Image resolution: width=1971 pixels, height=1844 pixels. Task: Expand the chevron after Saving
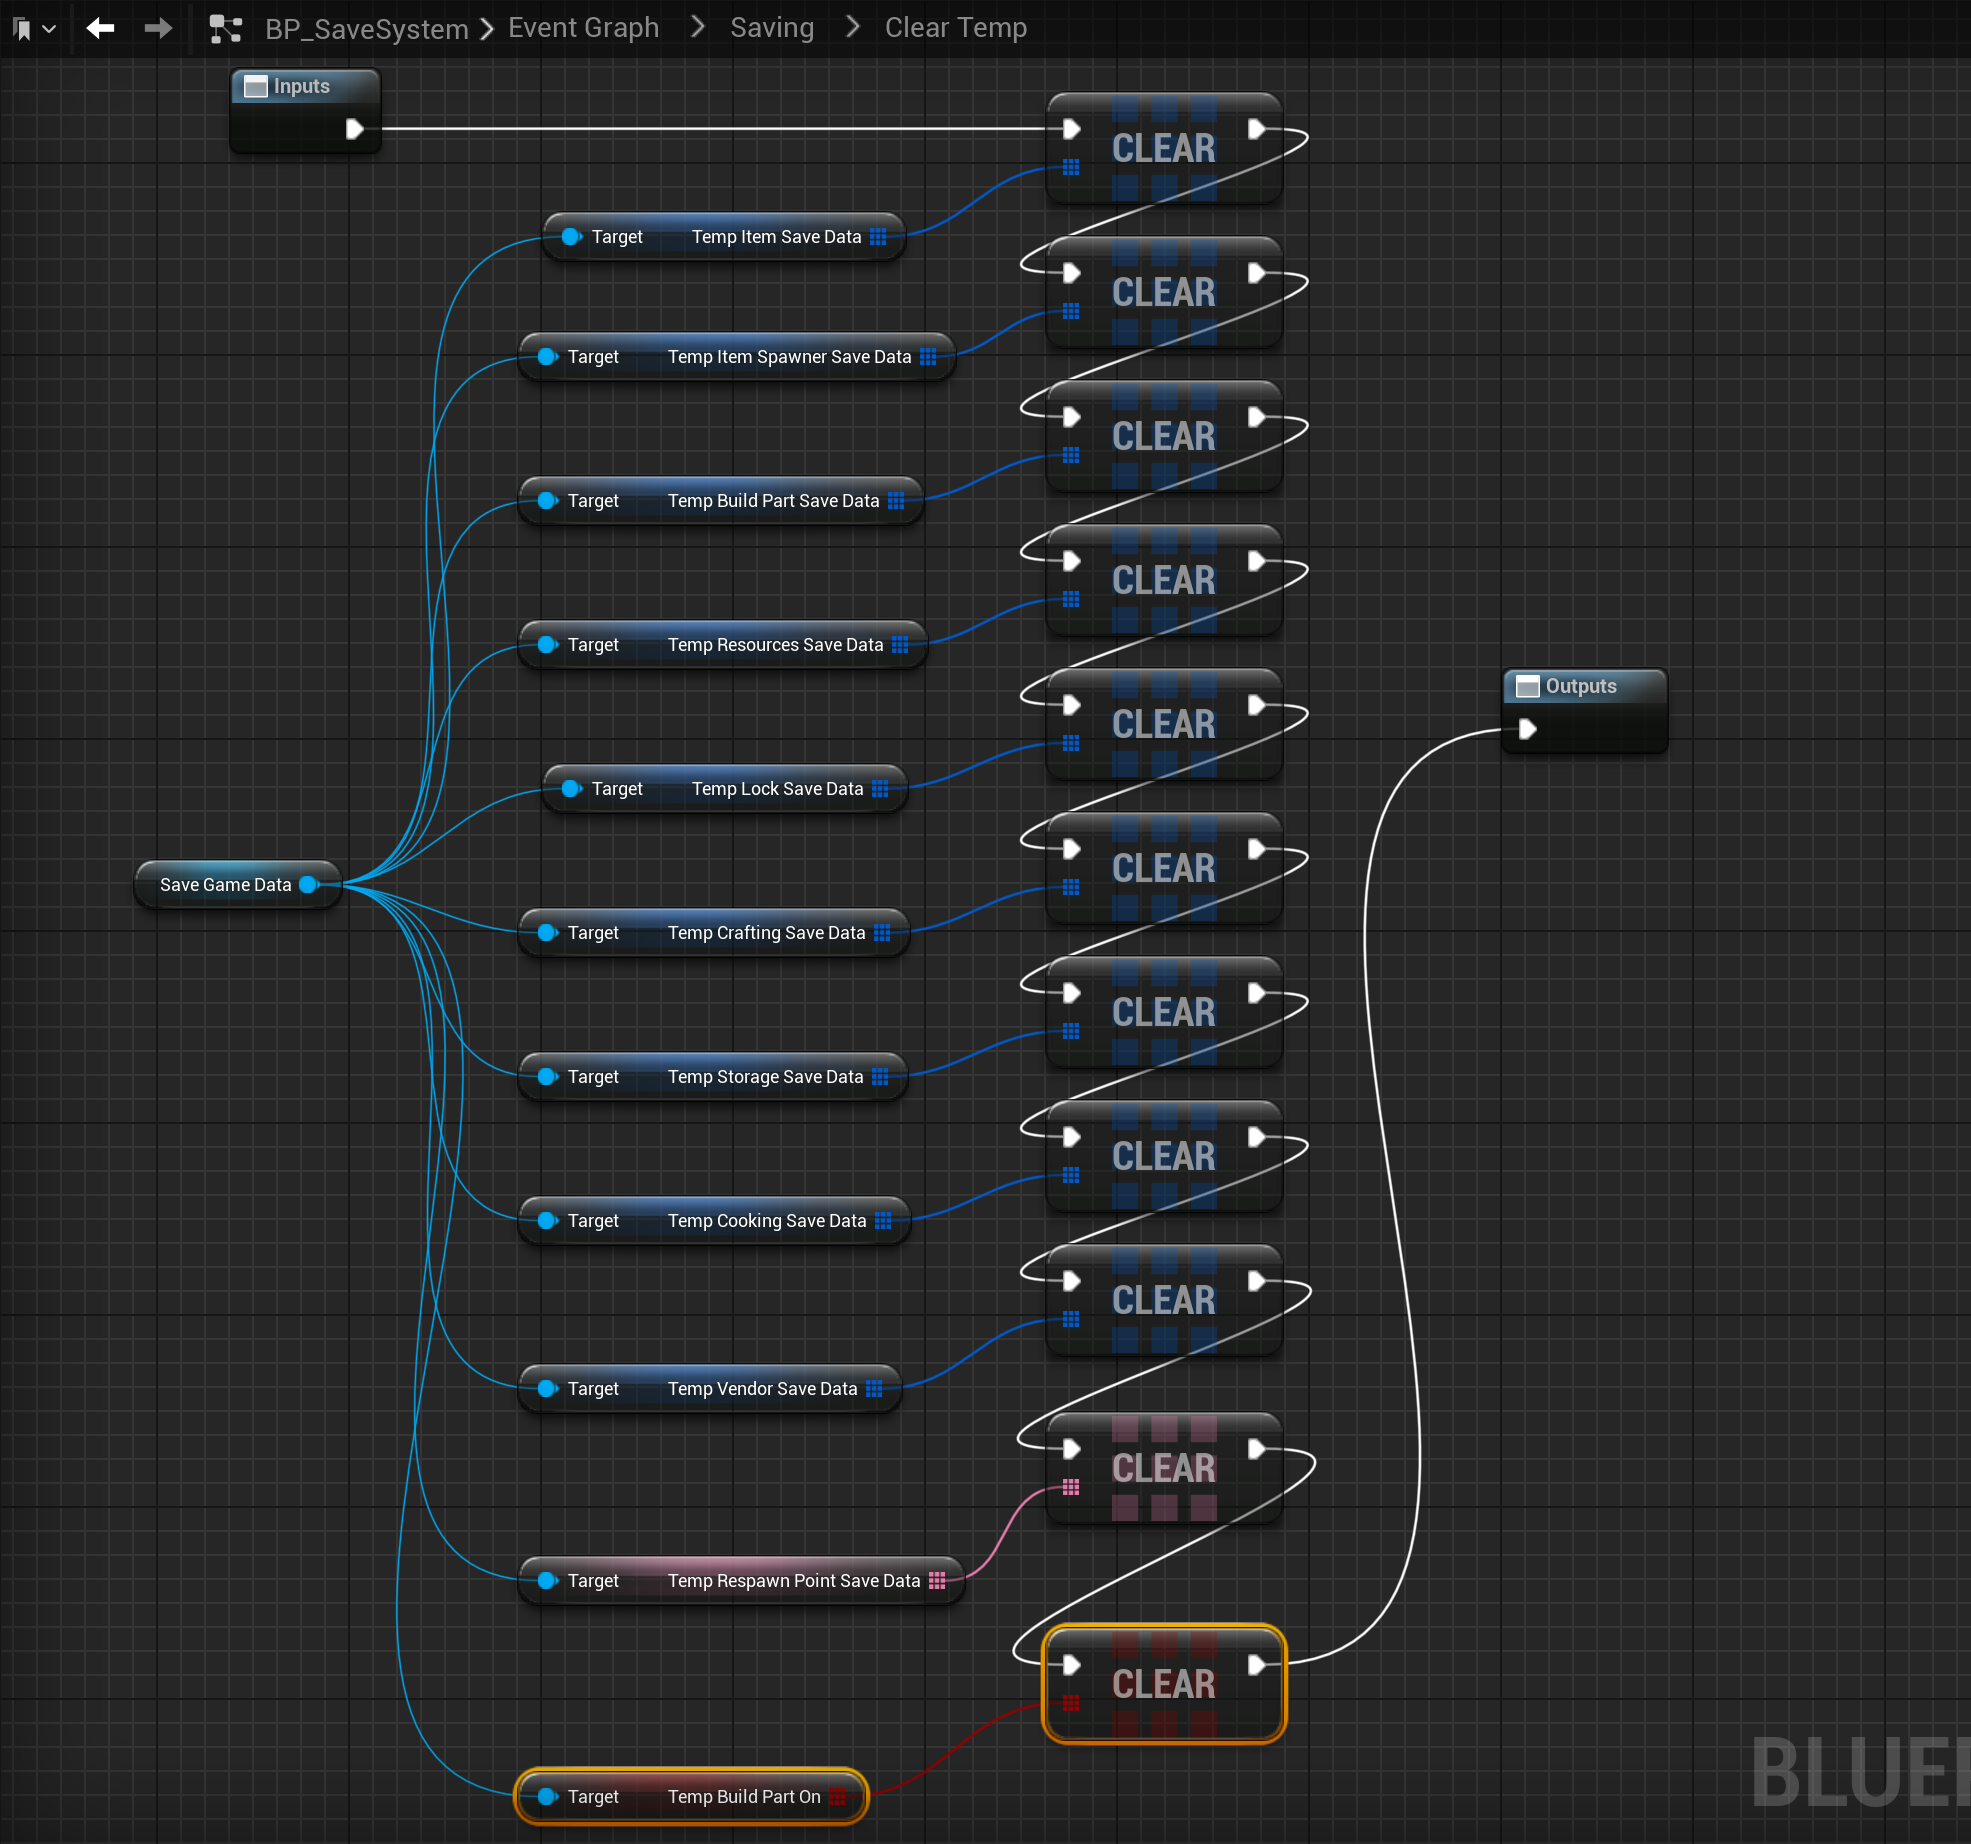pos(852,28)
